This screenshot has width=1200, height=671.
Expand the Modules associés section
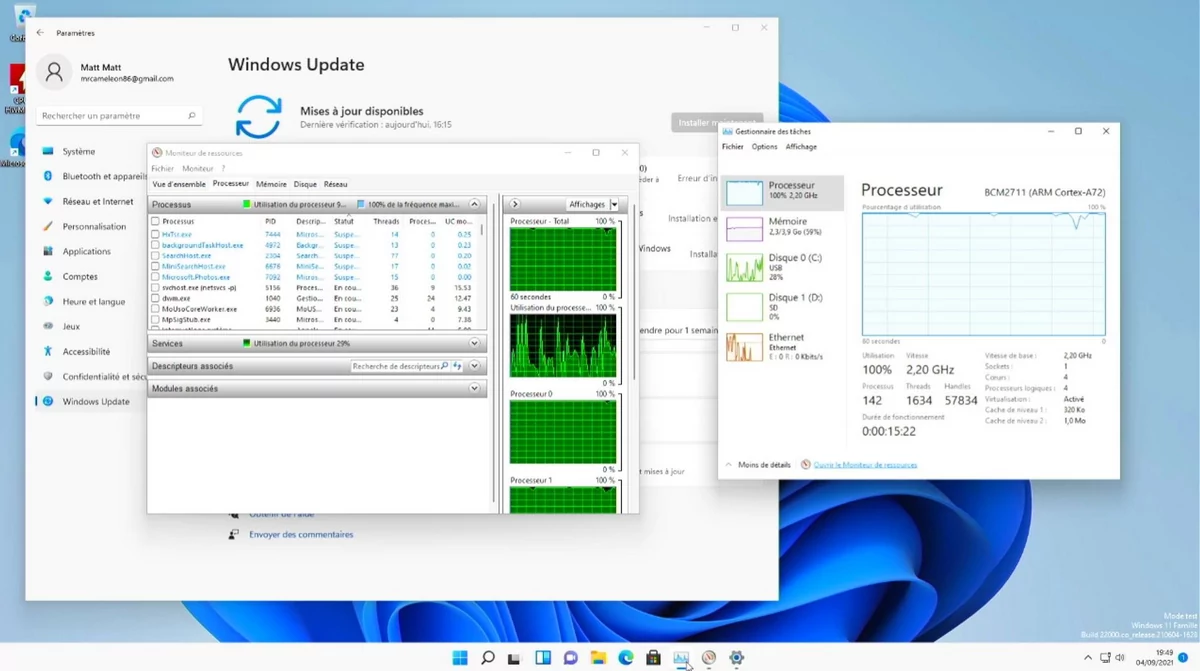[x=475, y=388]
